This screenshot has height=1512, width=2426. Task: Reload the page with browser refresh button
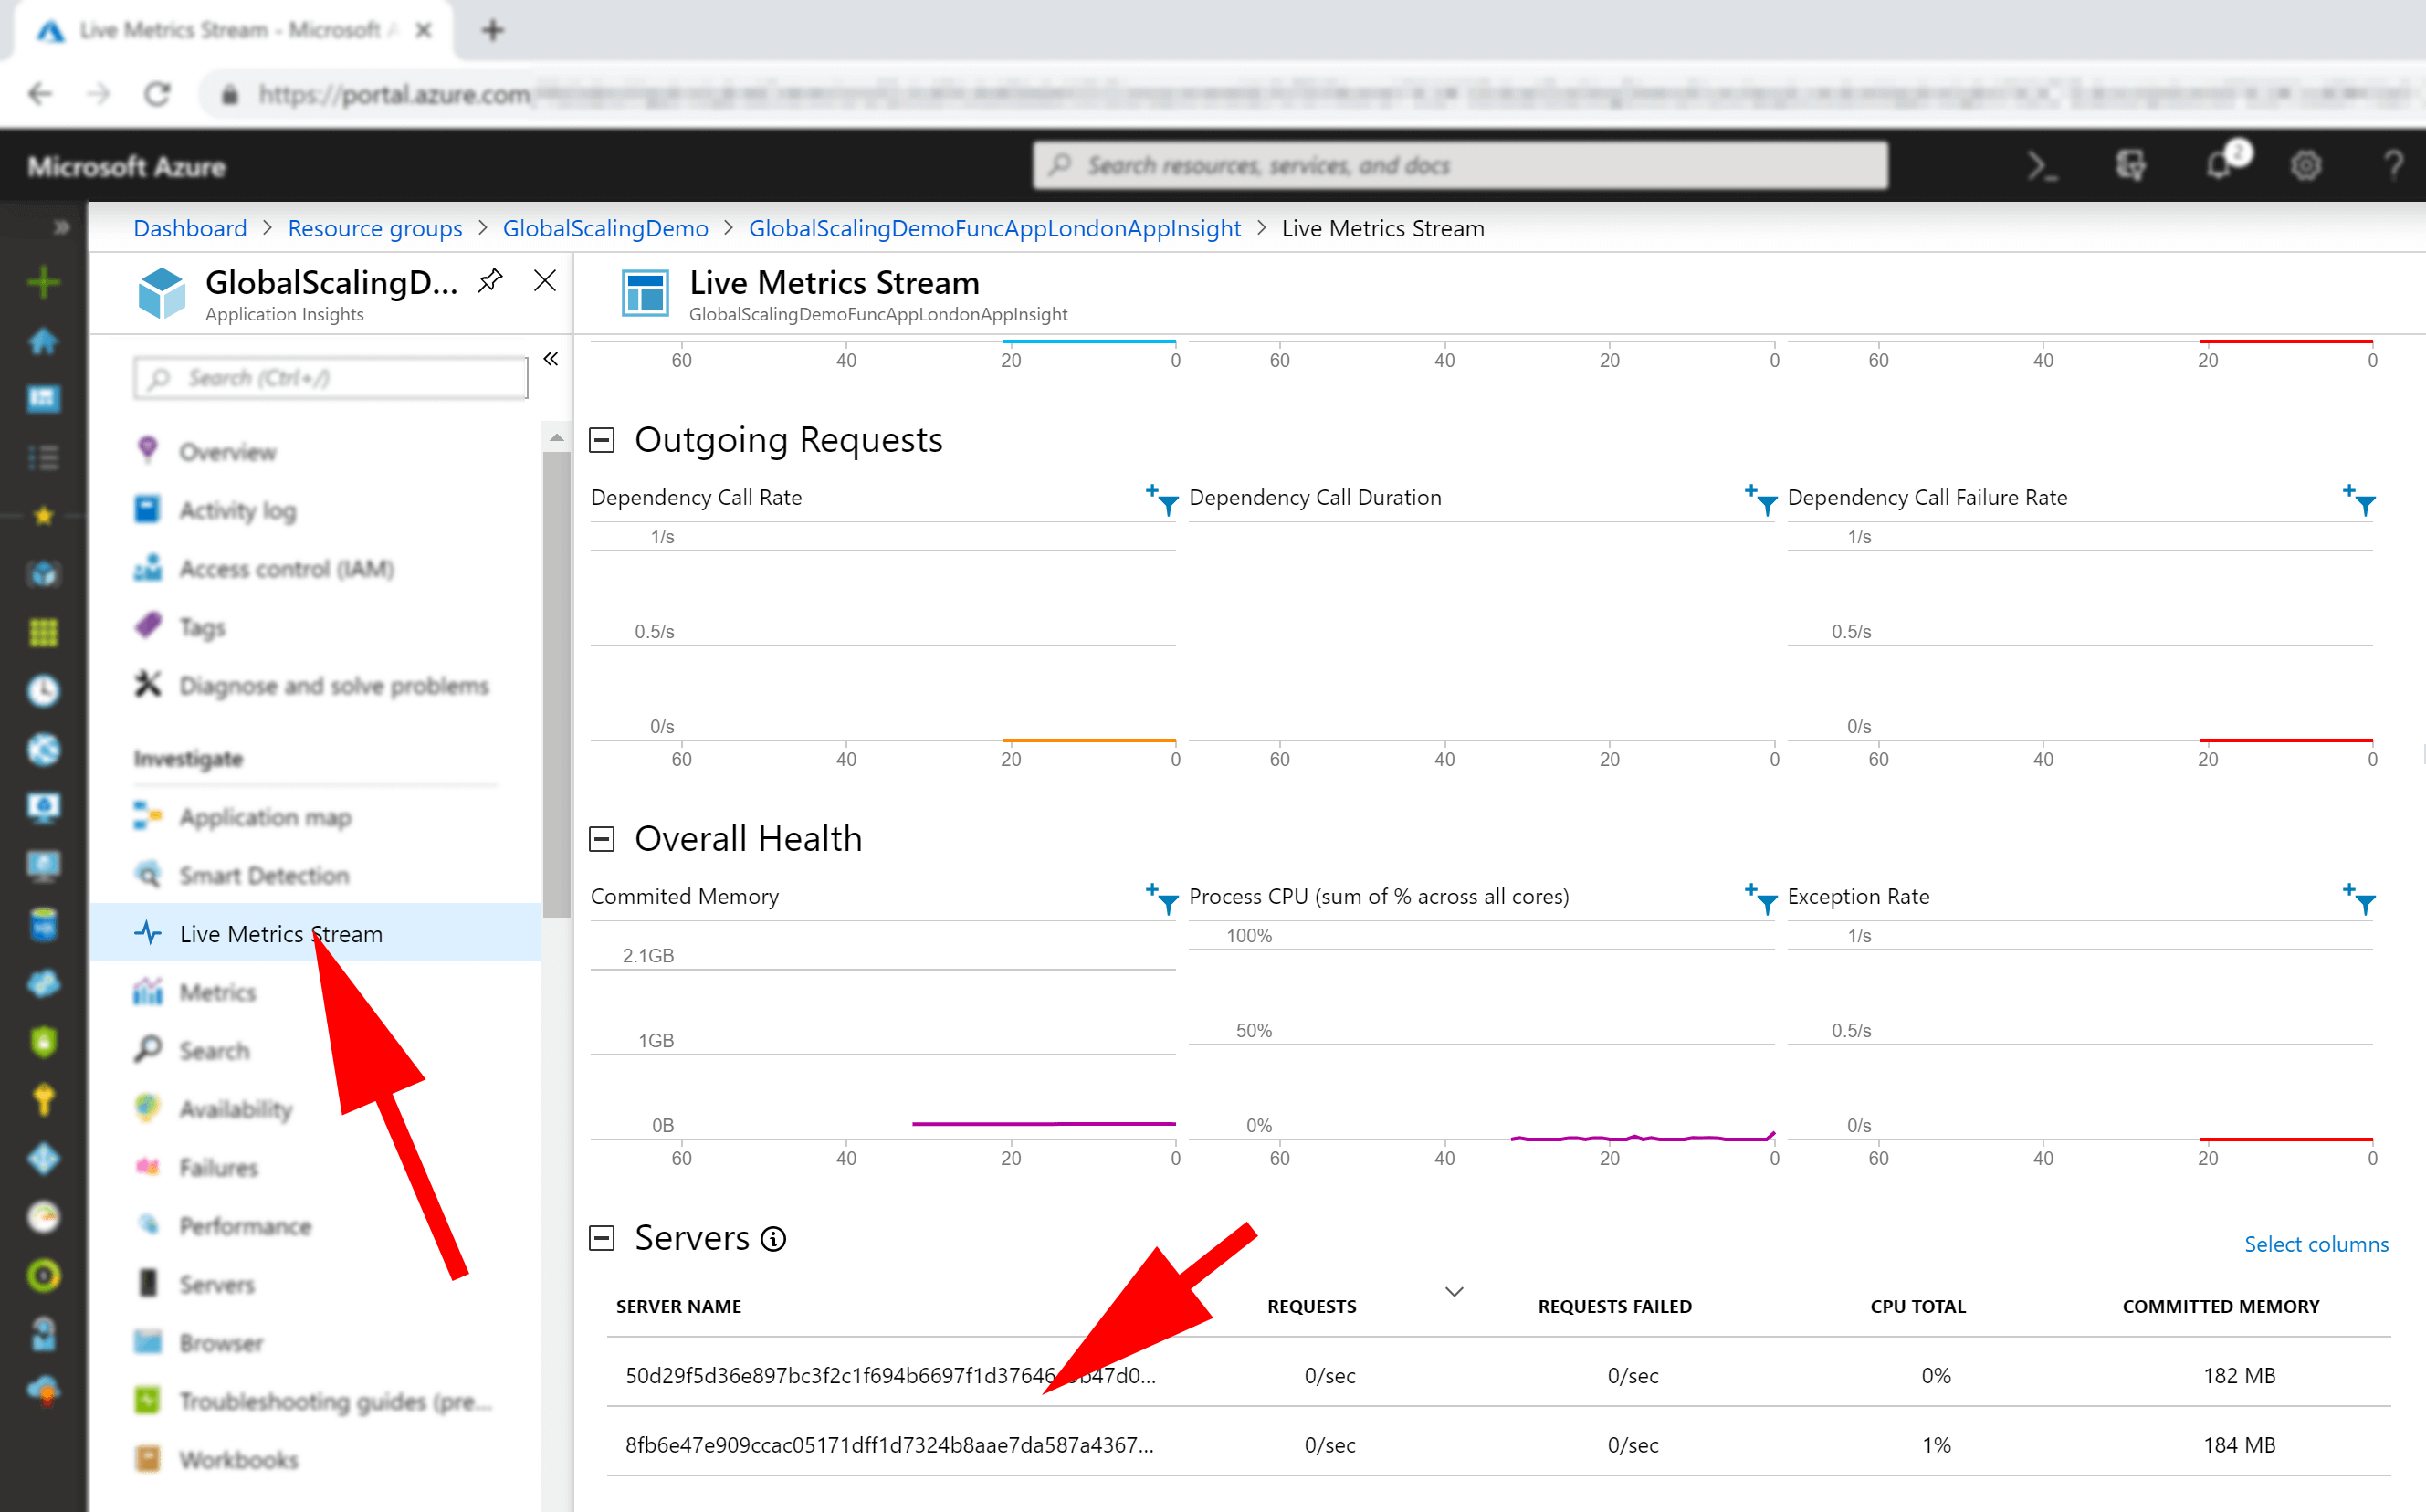tap(157, 95)
